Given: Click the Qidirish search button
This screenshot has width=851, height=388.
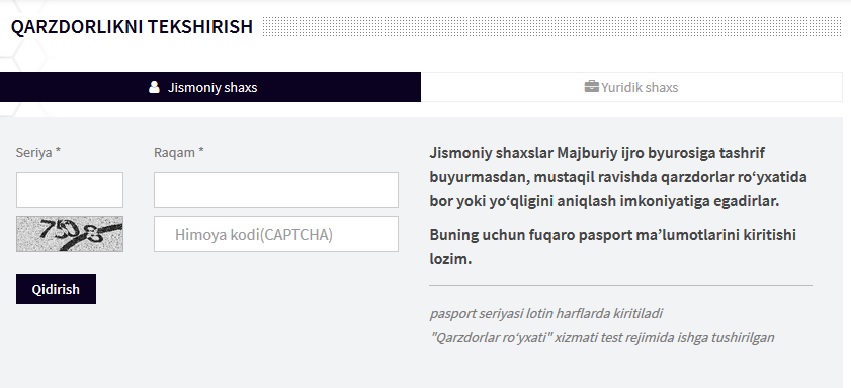Looking at the screenshot, I should (56, 289).
